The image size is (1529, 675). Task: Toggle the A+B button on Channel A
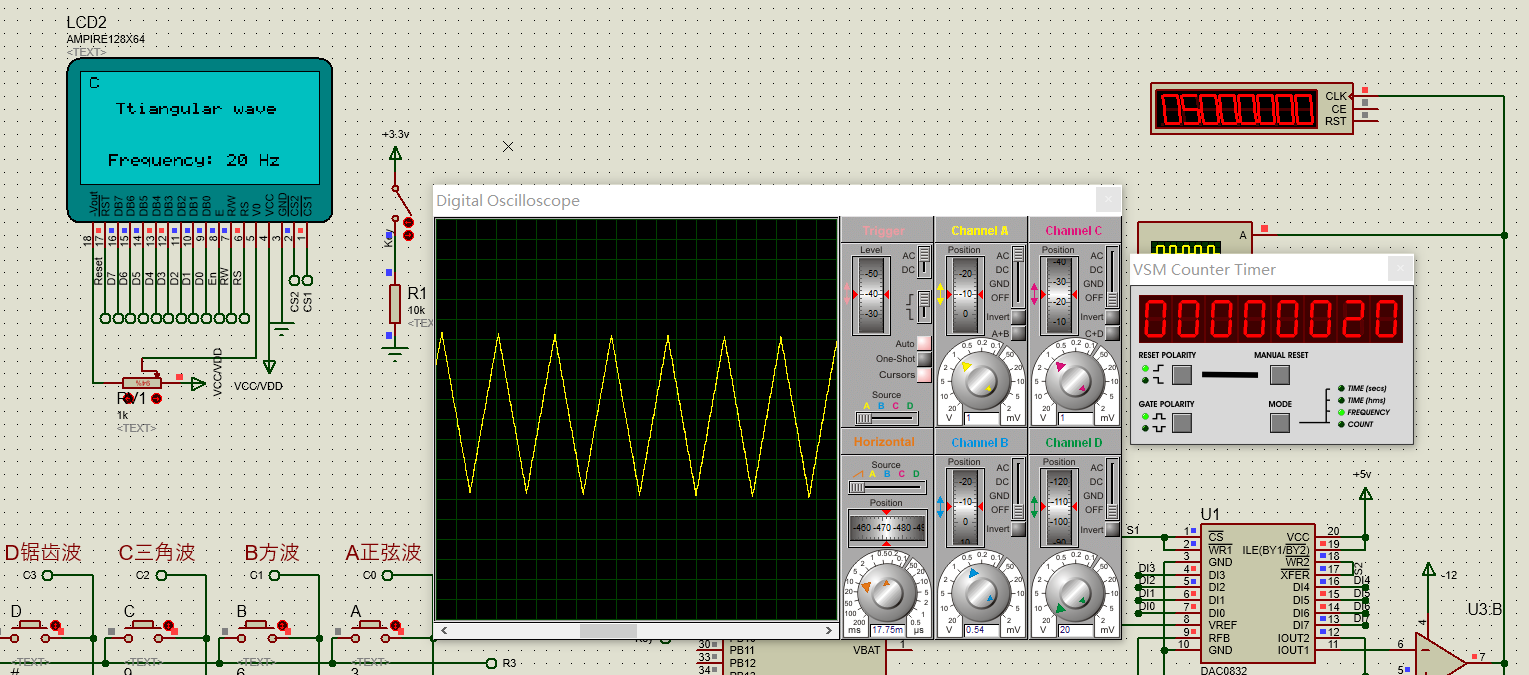[1018, 333]
